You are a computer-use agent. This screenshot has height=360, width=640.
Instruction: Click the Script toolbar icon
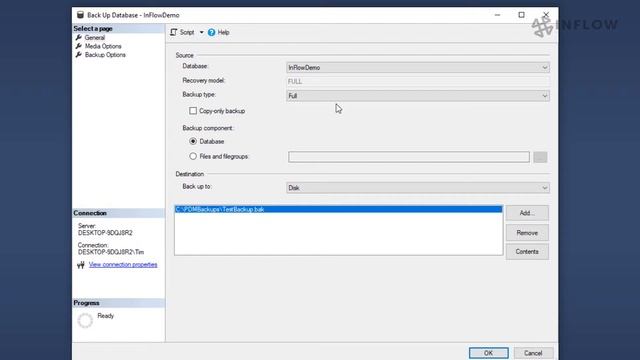pos(174,32)
